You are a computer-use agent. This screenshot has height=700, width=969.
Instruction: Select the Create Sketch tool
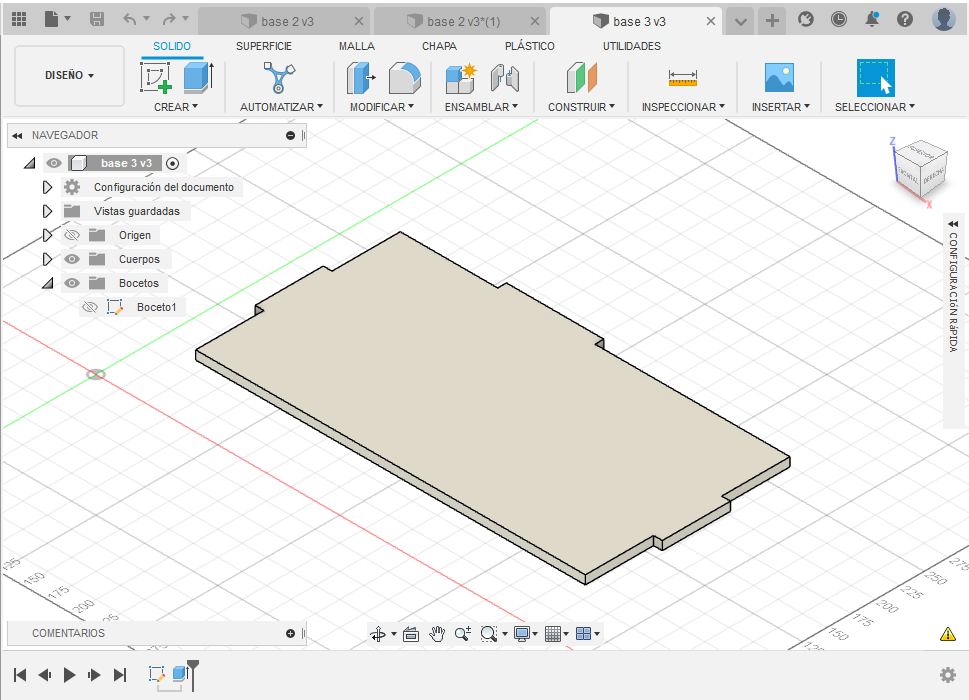coord(156,77)
